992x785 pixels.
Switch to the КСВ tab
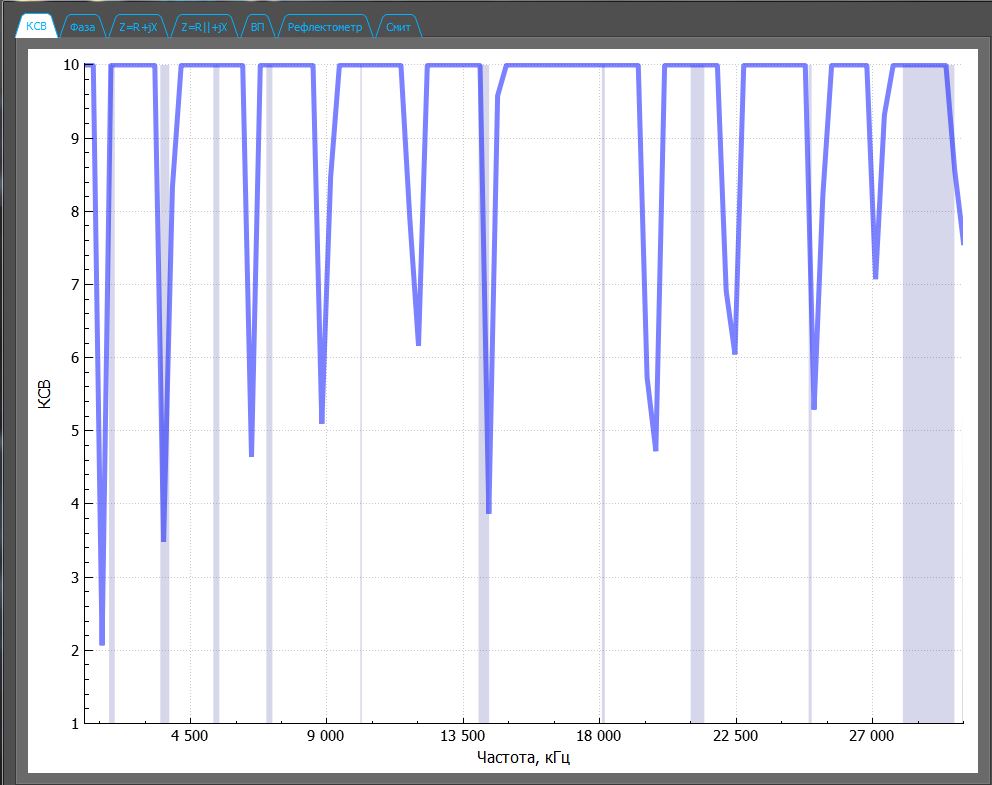[36, 28]
